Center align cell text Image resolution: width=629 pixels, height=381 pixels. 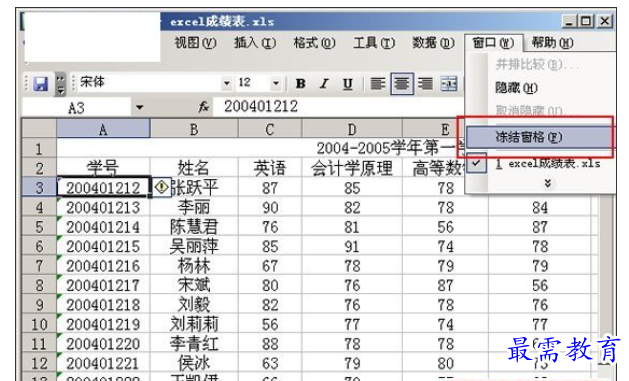click(402, 84)
